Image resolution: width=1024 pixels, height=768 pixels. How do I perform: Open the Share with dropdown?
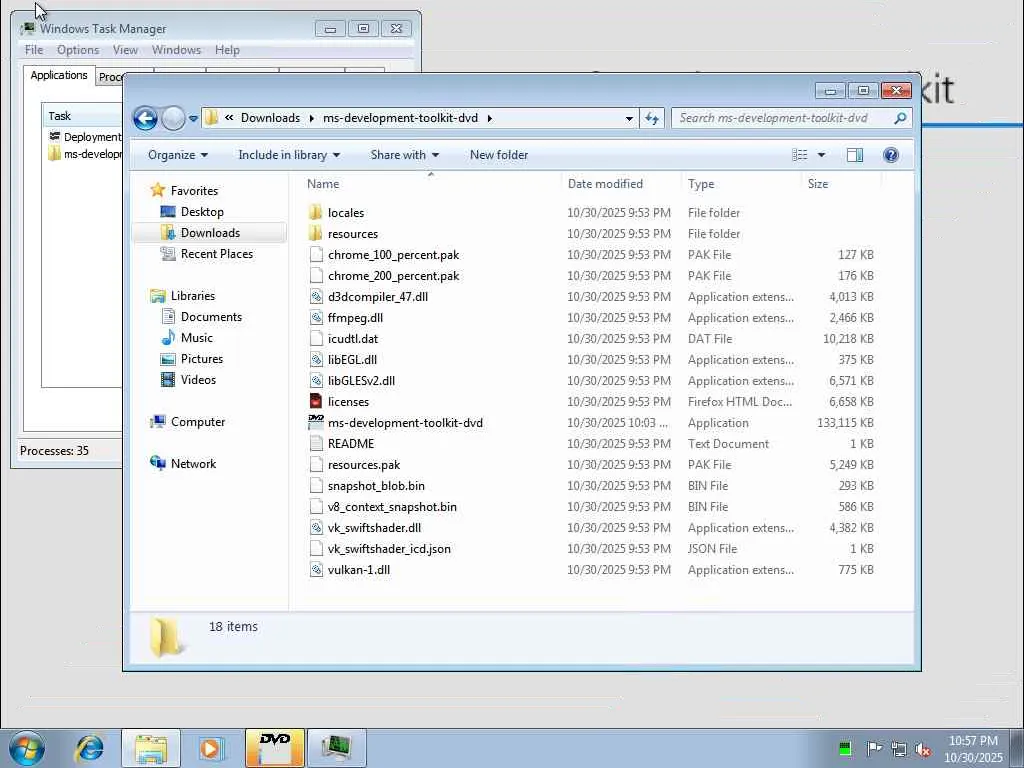click(x=405, y=155)
